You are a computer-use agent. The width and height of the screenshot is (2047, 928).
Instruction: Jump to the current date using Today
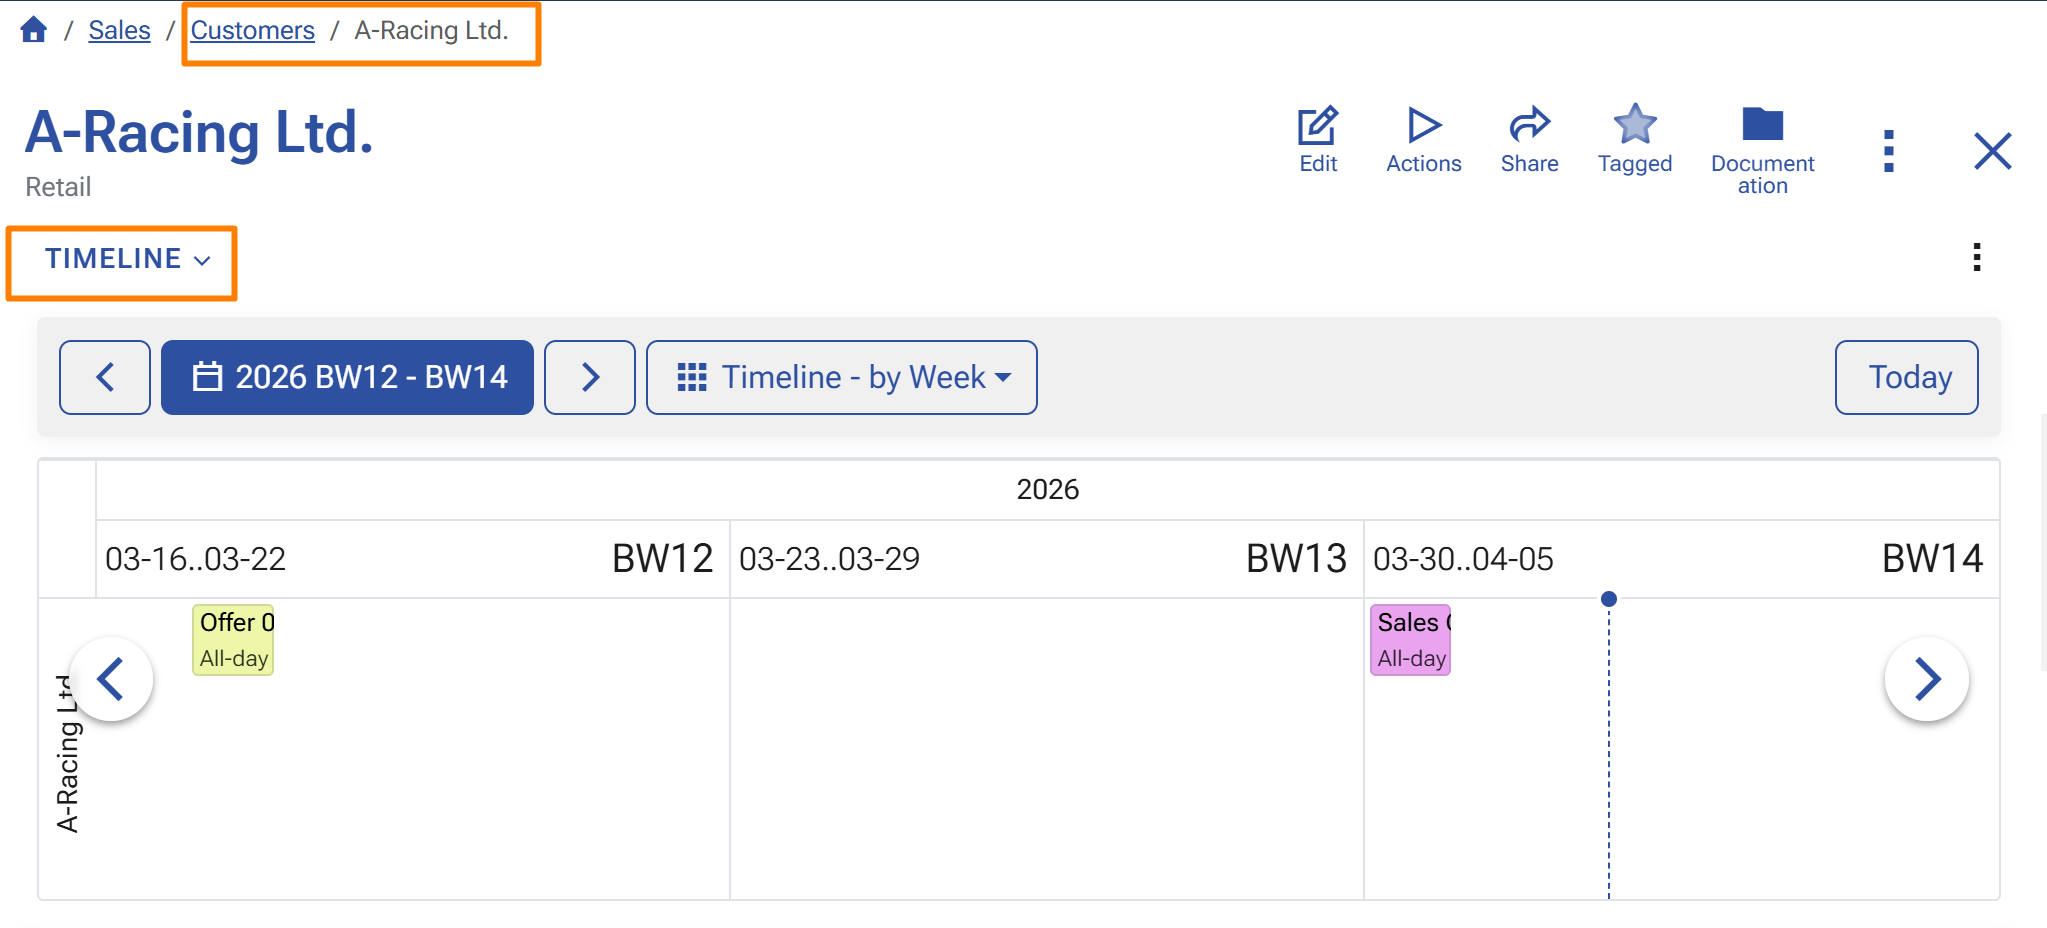pos(1905,377)
